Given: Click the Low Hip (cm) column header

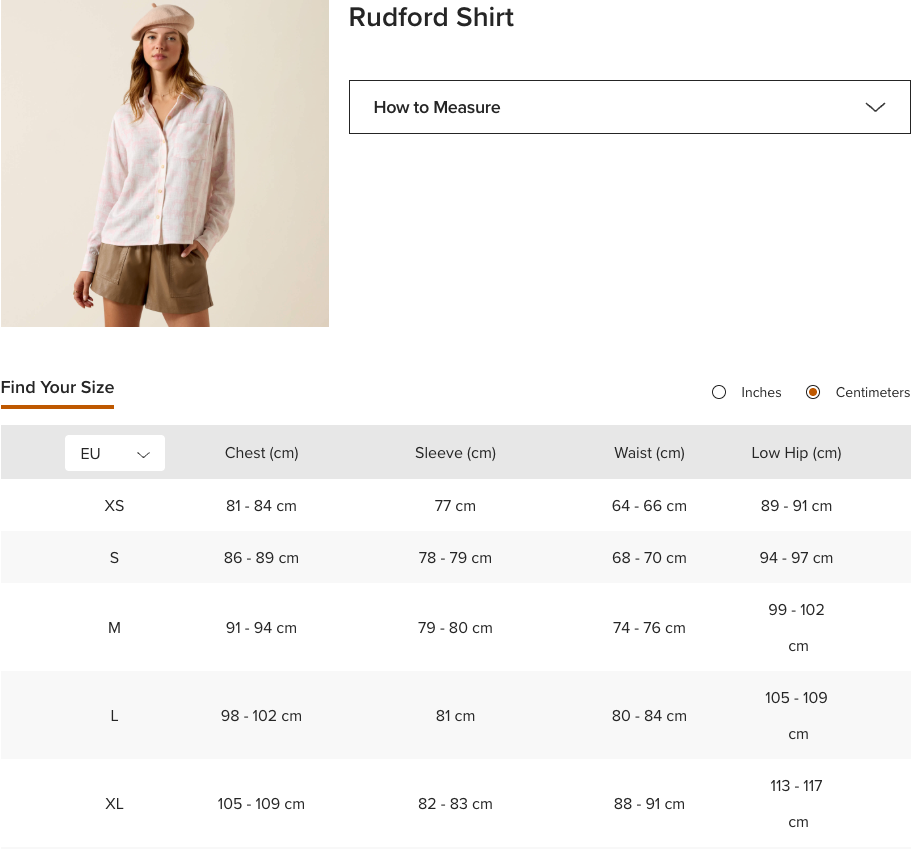Looking at the screenshot, I should (x=796, y=453).
